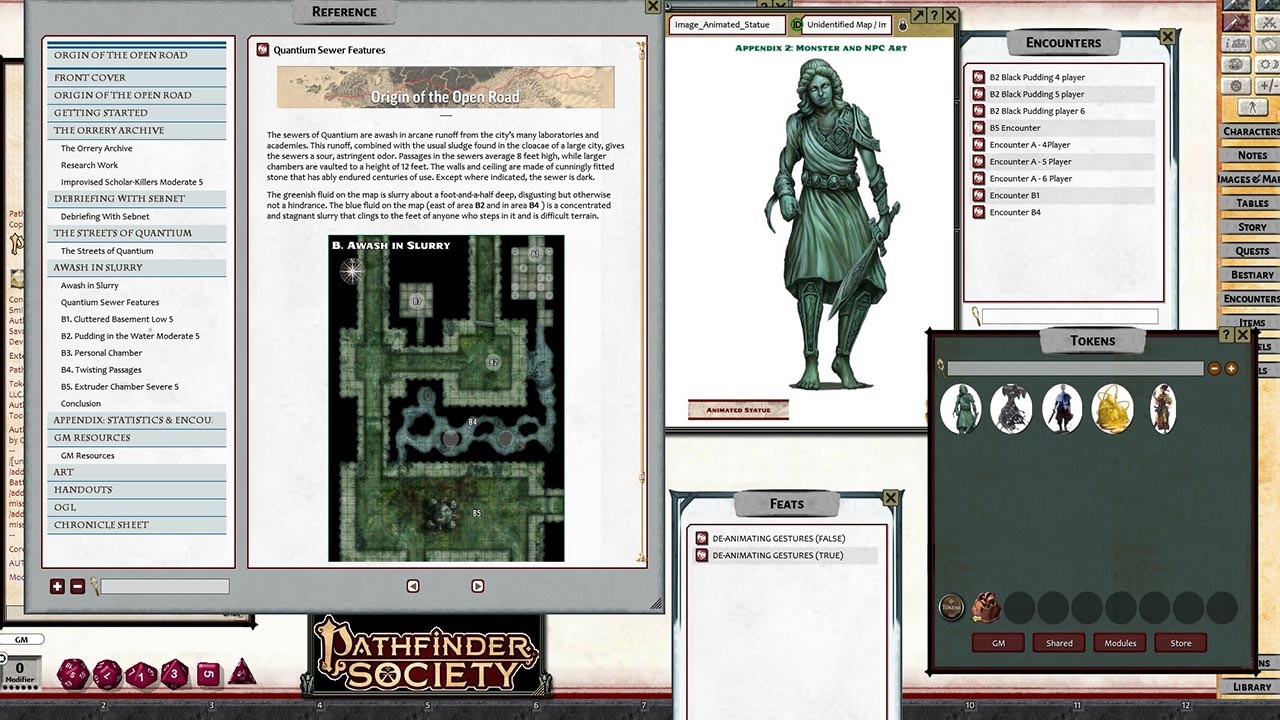Image resolution: width=1280 pixels, height=720 pixels.
Task: Click the pop-out arrow on the map window
Action: coord(917,14)
